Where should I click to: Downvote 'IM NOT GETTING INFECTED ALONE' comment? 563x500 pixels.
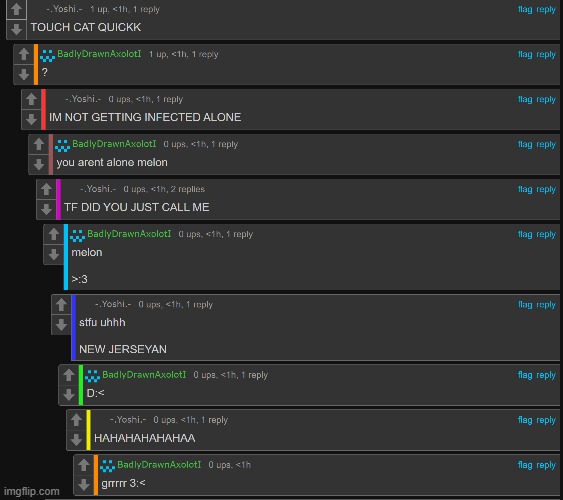tap(31, 119)
